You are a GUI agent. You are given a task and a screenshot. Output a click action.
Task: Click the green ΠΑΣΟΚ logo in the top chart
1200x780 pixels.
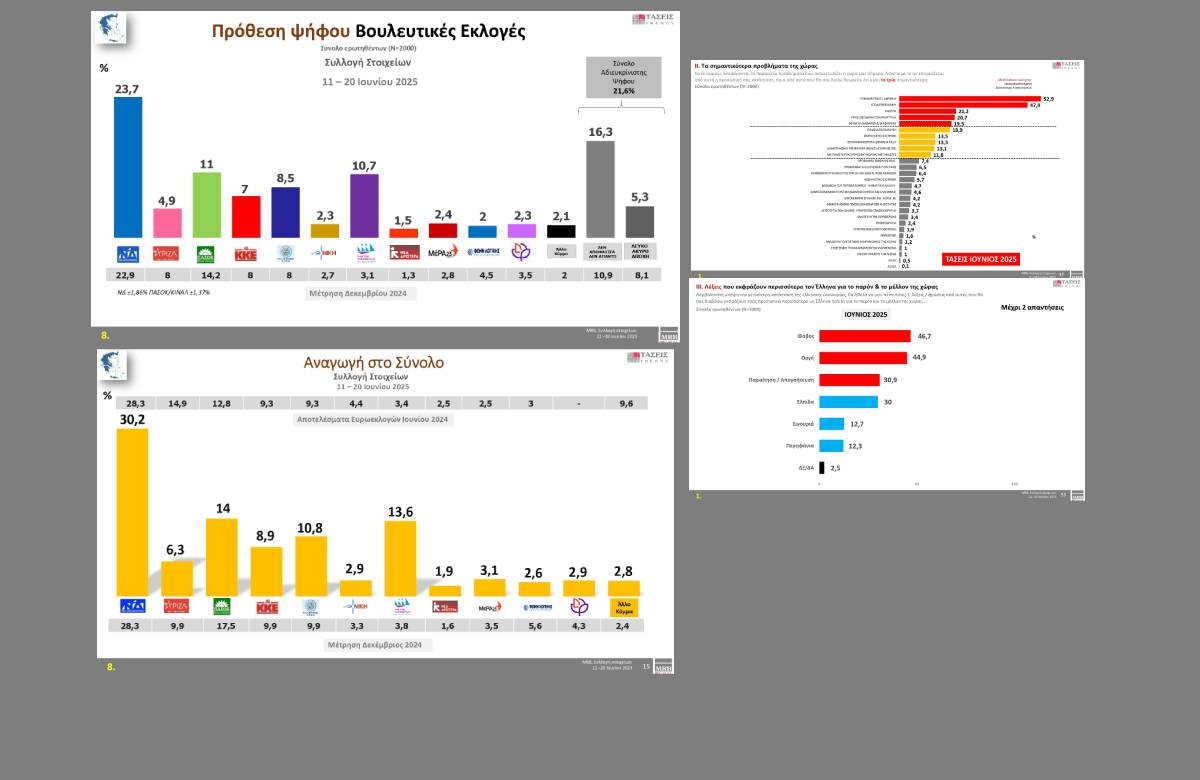pos(206,253)
